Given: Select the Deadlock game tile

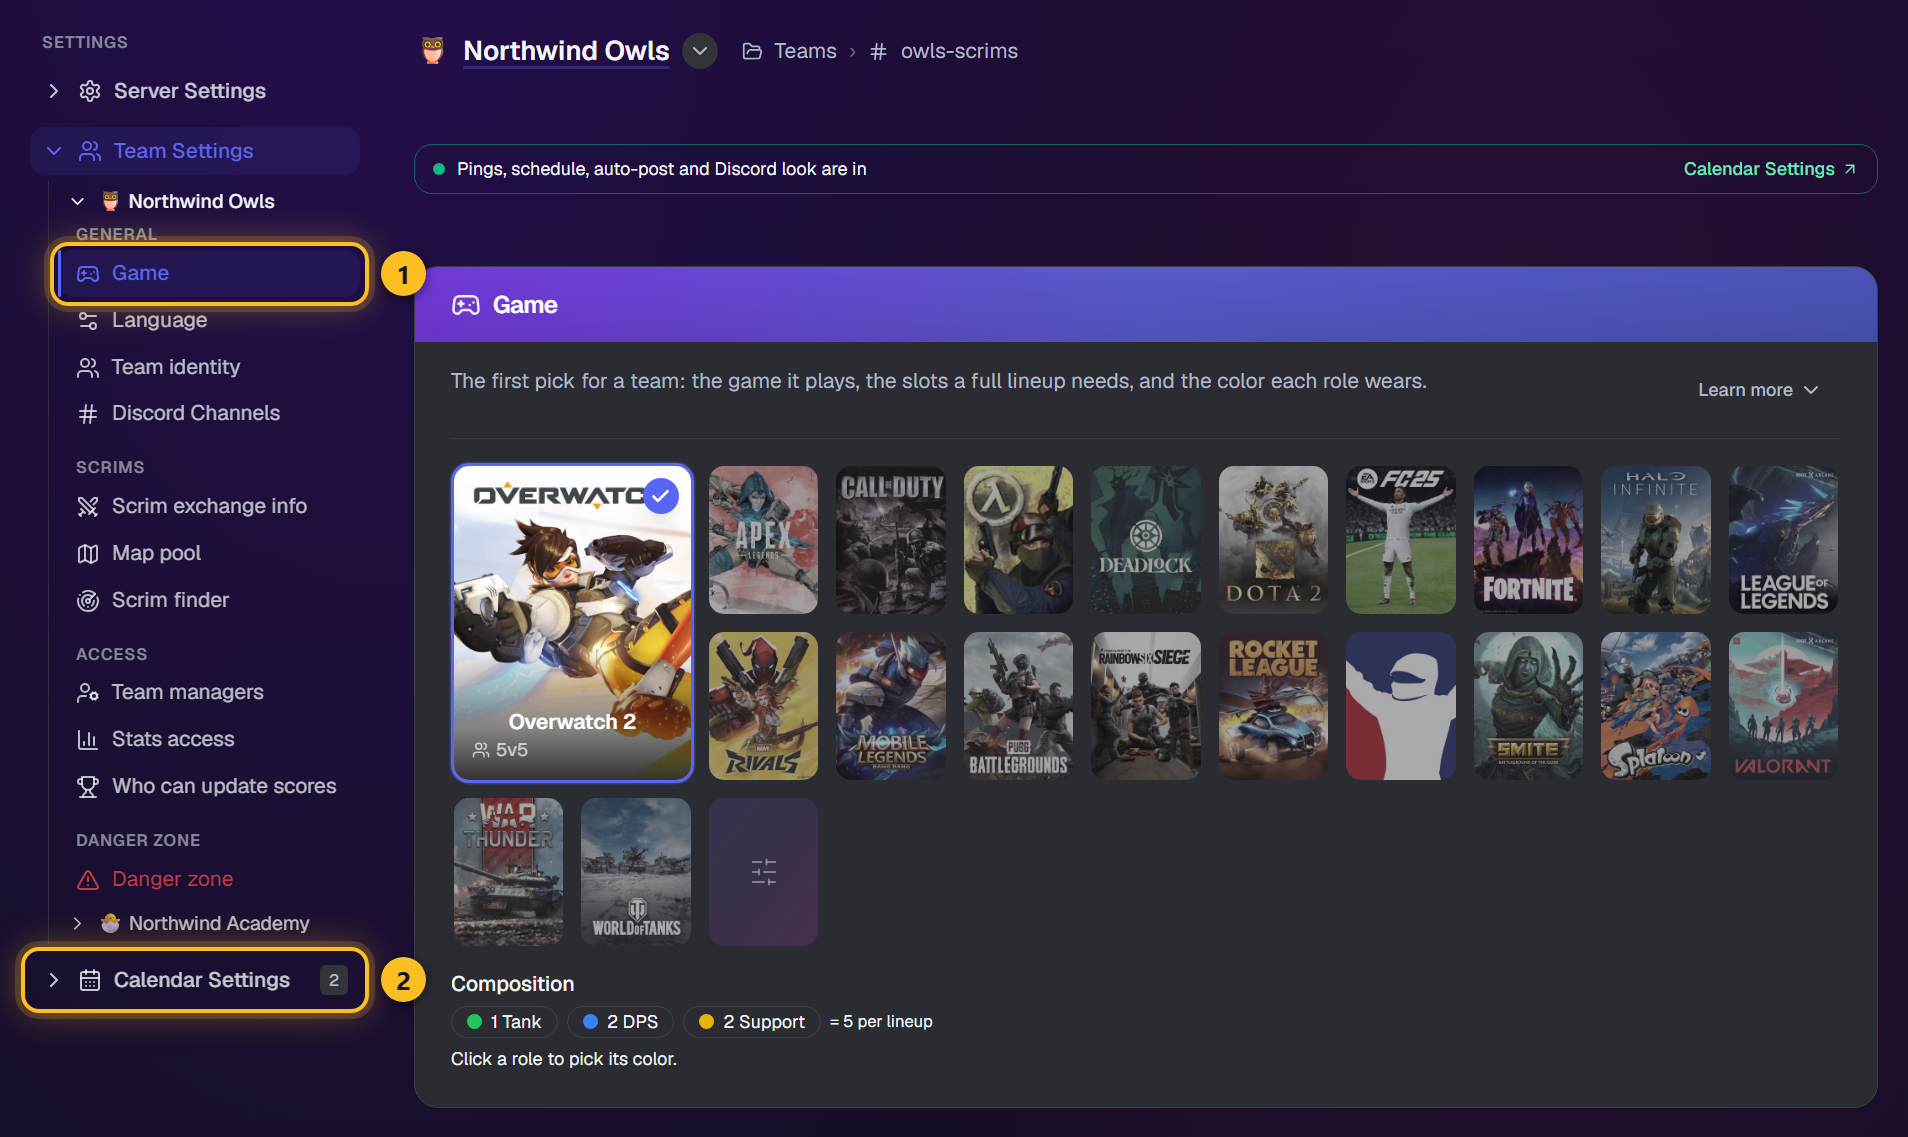Looking at the screenshot, I should pyautogui.click(x=1146, y=540).
